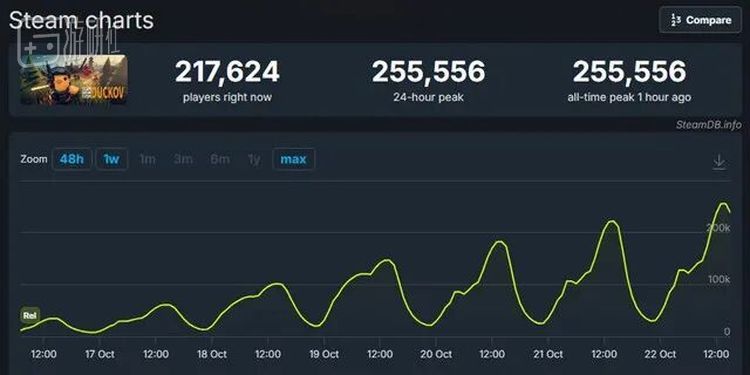Select the max zoom range
The height and width of the screenshot is (375, 750).
[x=293, y=159]
